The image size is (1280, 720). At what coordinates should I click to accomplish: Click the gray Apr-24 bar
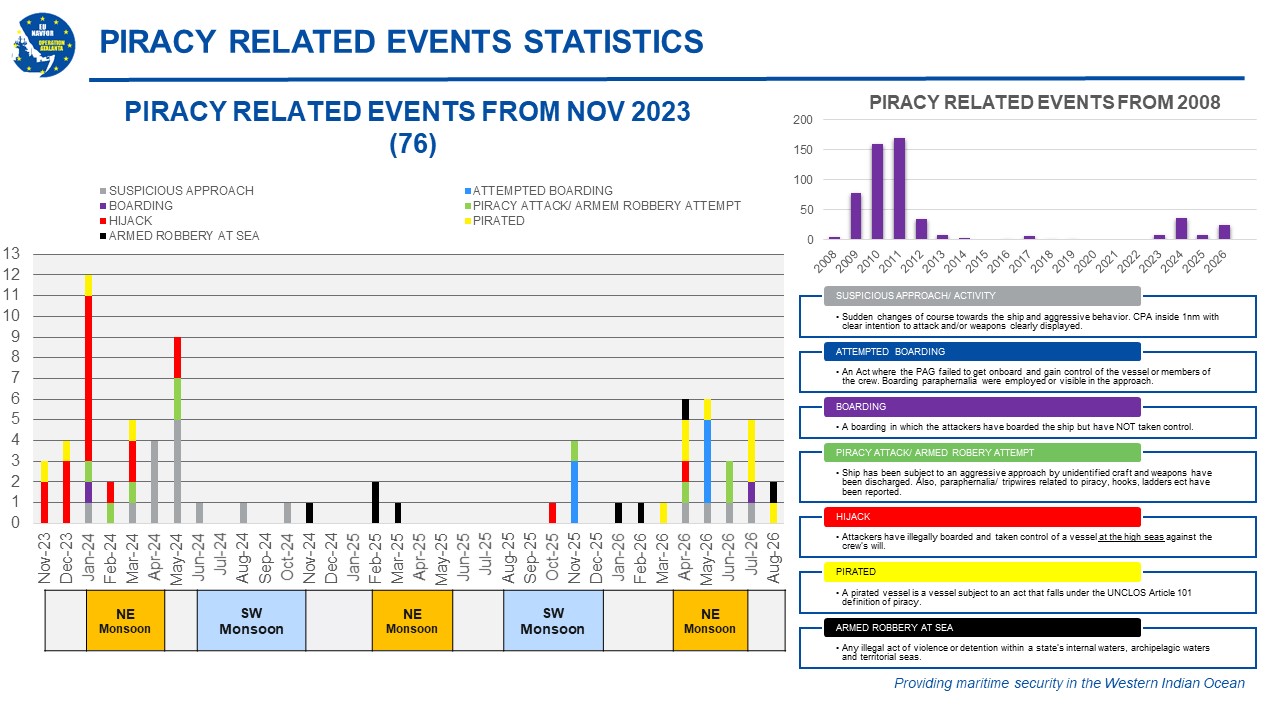click(155, 481)
